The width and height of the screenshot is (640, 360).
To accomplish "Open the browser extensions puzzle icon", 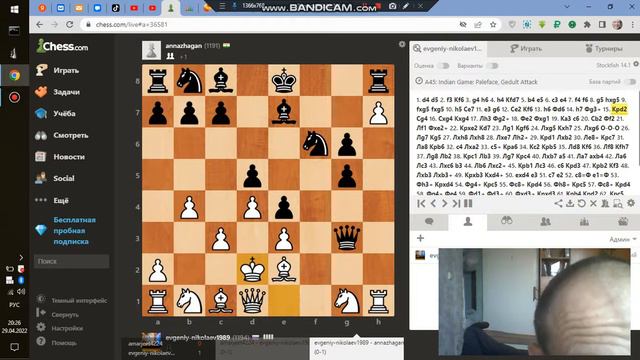I will 587,24.
